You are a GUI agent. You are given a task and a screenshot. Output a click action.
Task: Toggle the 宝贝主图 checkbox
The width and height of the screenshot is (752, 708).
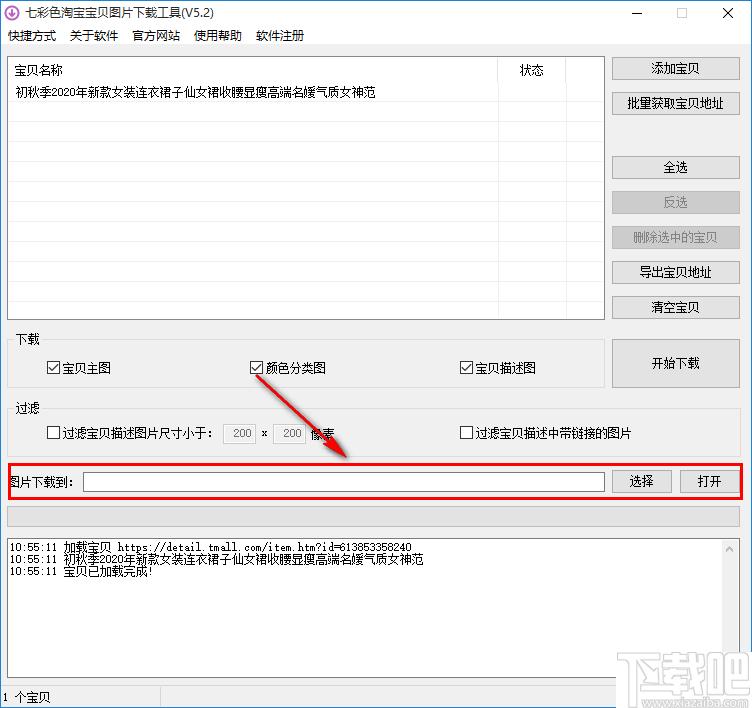pos(53,368)
